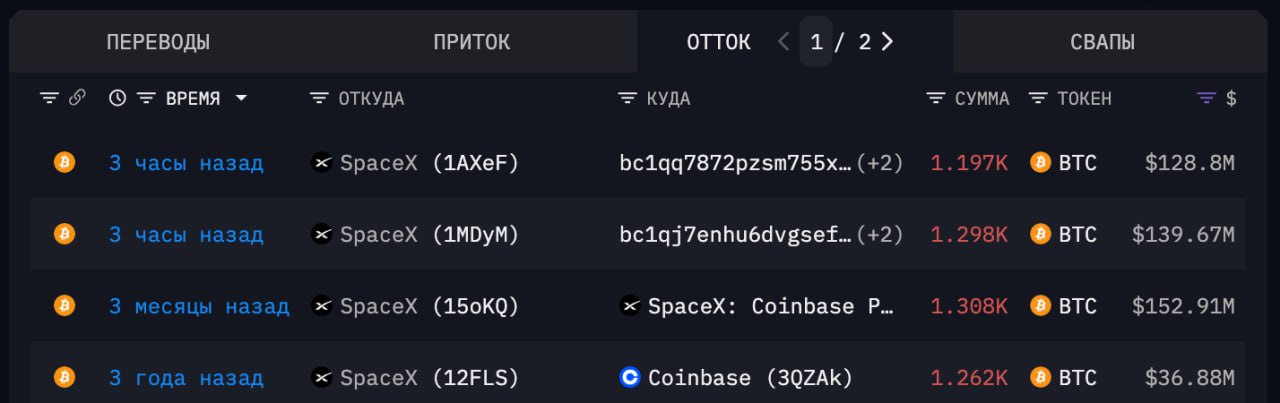Open the СВАПЫ tab

pos(1102,42)
